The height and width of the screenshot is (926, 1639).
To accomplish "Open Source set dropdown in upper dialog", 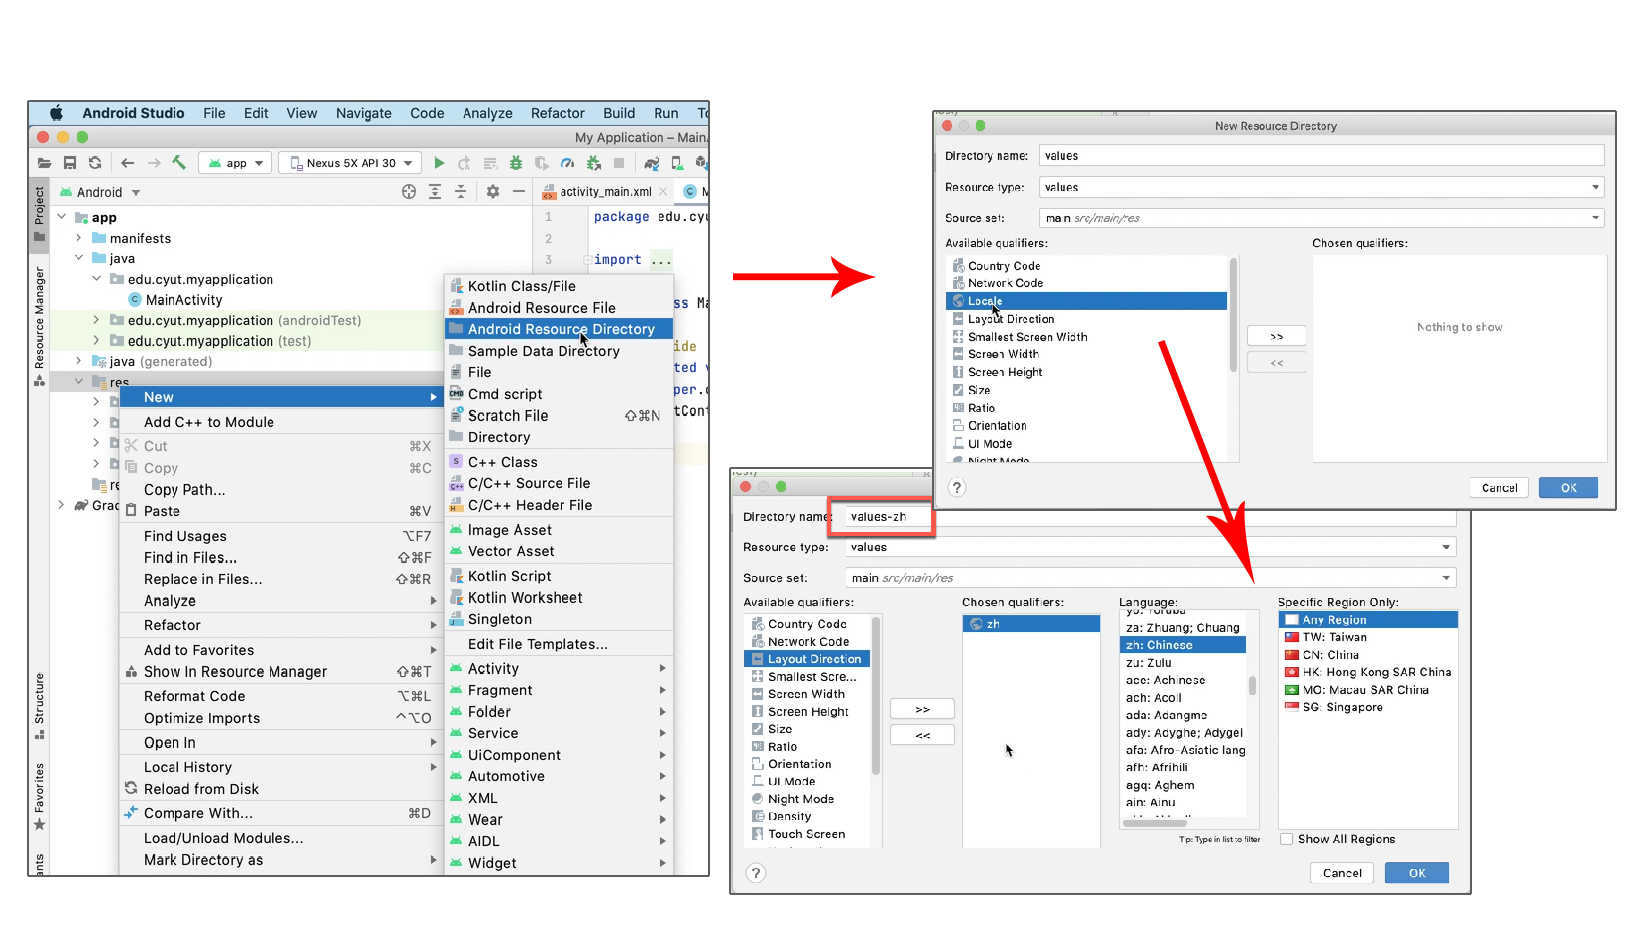I will [1322, 218].
